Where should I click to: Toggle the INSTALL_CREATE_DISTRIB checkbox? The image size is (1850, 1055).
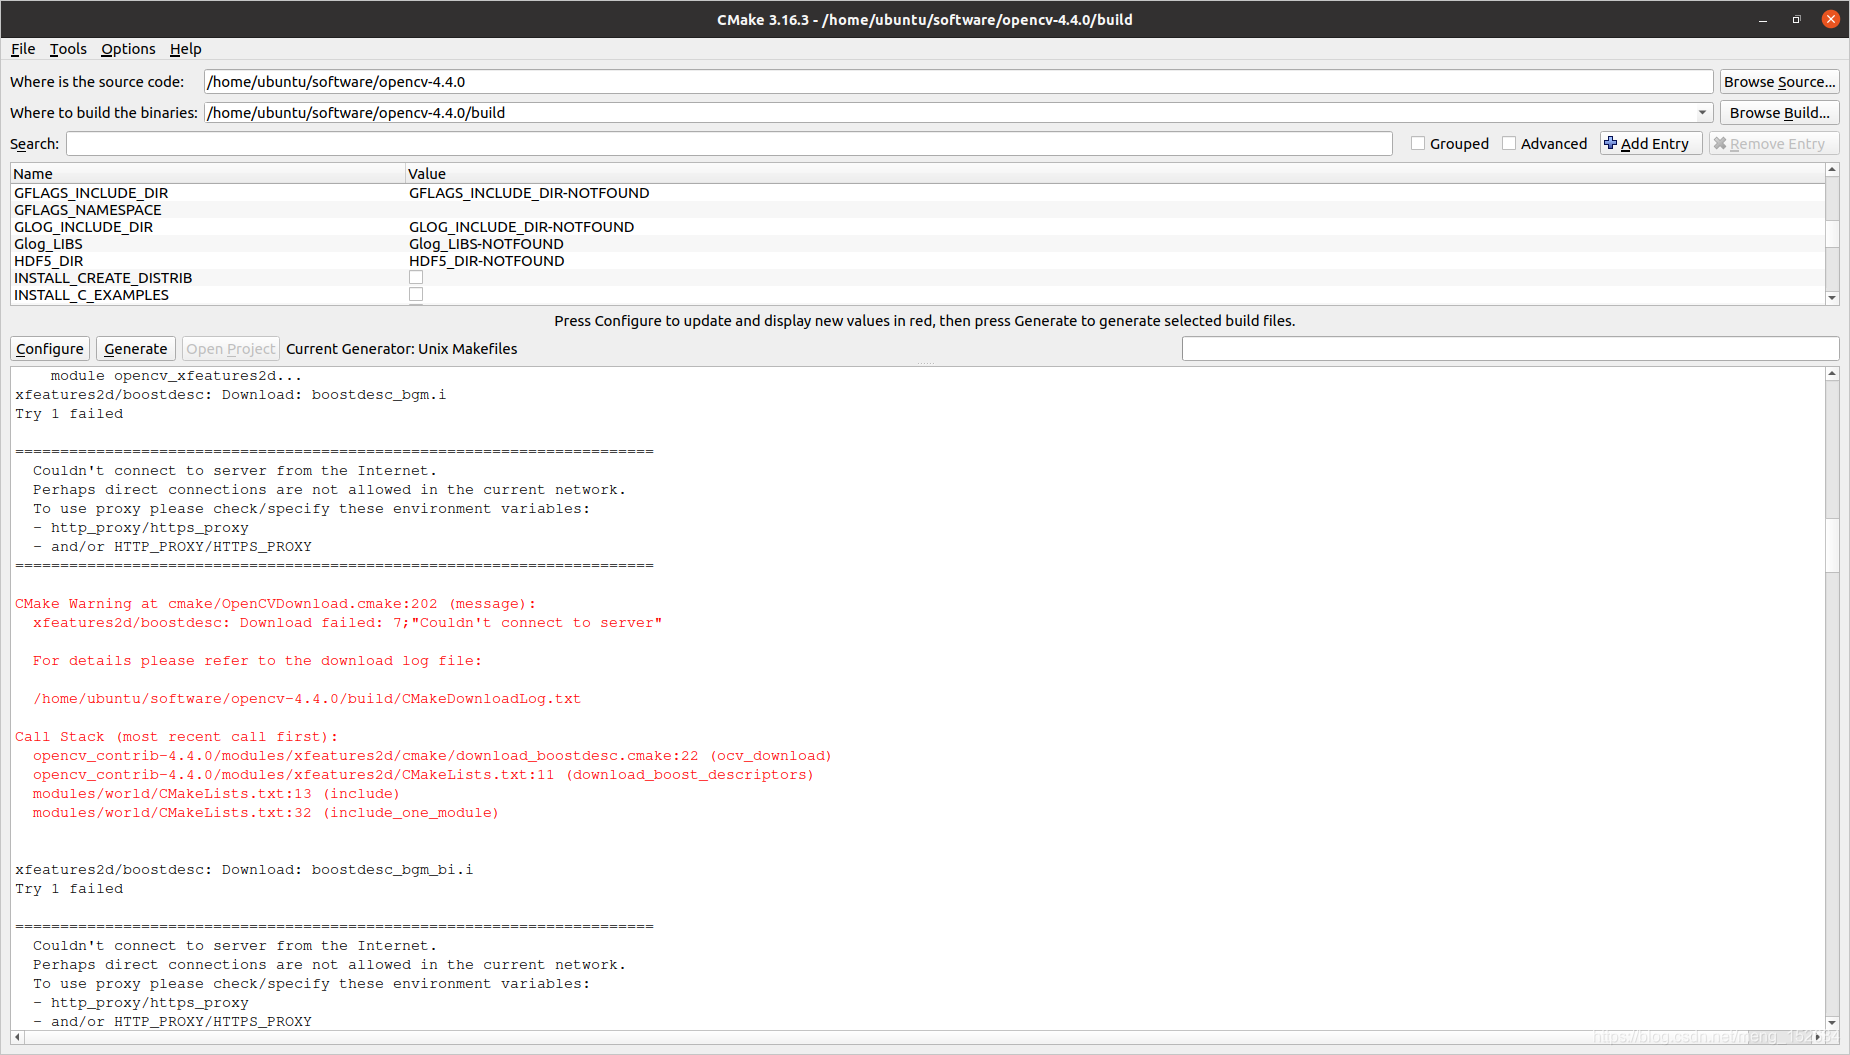(x=416, y=278)
